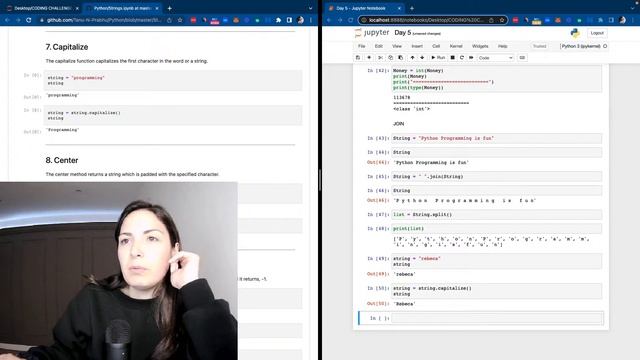Open the Jupyter Kernel menu
This screenshot has height=360, width=640.
[x=456, y=46]
